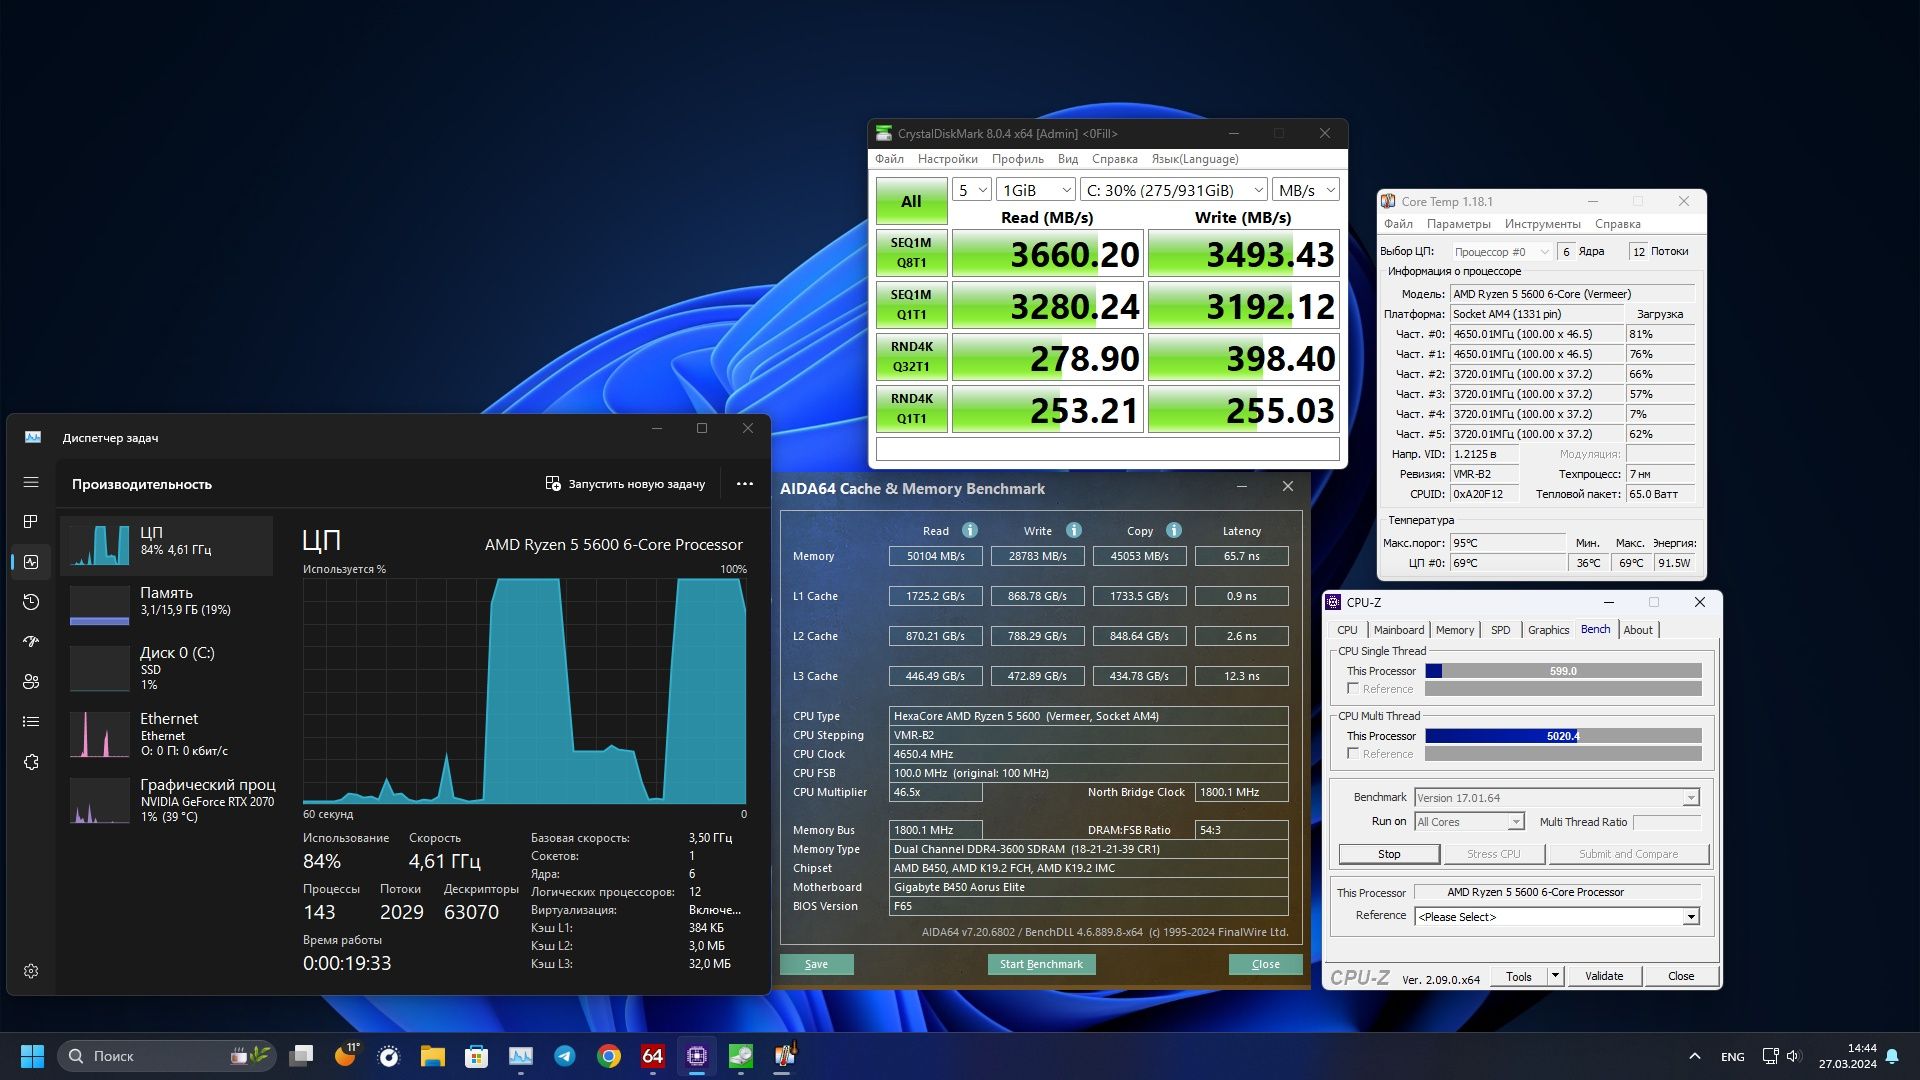Switch to Core Temp taskbar icon
1920x1080 pixels.
tap(784, 1056)
